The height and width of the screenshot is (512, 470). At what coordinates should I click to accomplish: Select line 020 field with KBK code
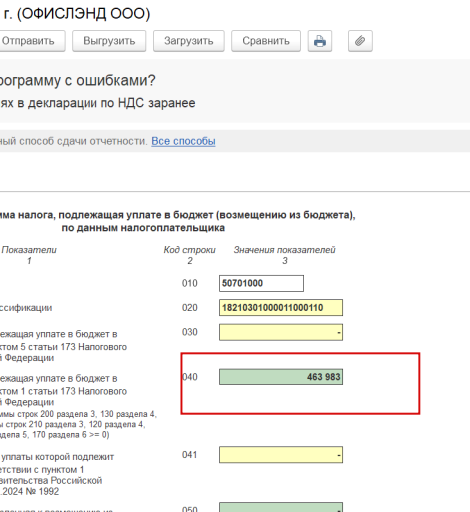click(281, 307)
